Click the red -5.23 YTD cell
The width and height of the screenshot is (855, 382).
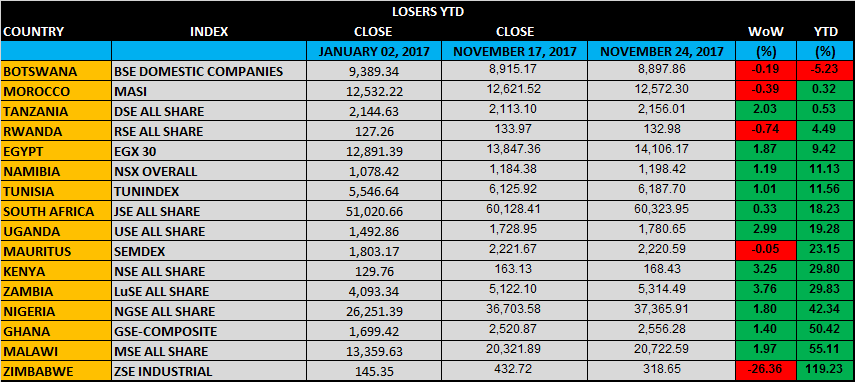(825, 71)
